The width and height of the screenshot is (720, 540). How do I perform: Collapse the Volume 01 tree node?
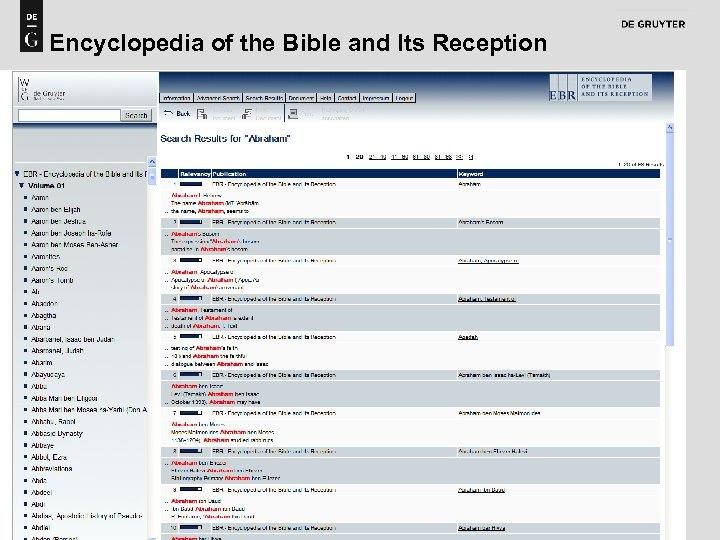(x=22, y=186)
